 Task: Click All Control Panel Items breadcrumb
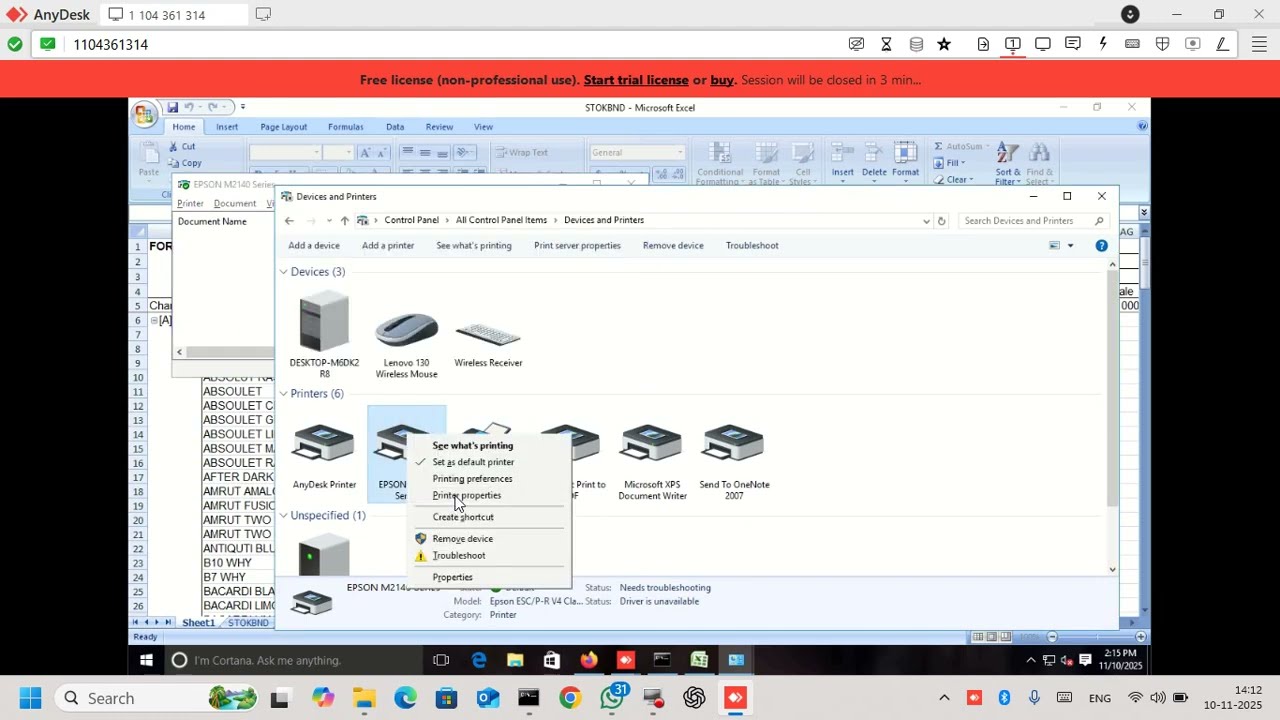point(501,220)
